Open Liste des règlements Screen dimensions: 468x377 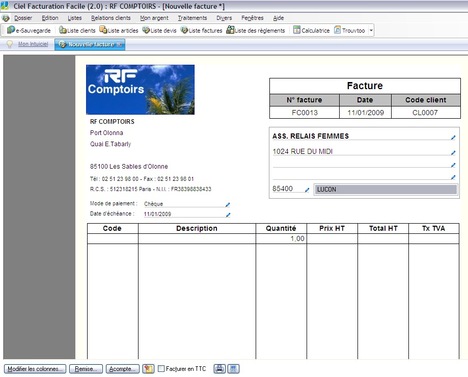coord(256,30)
